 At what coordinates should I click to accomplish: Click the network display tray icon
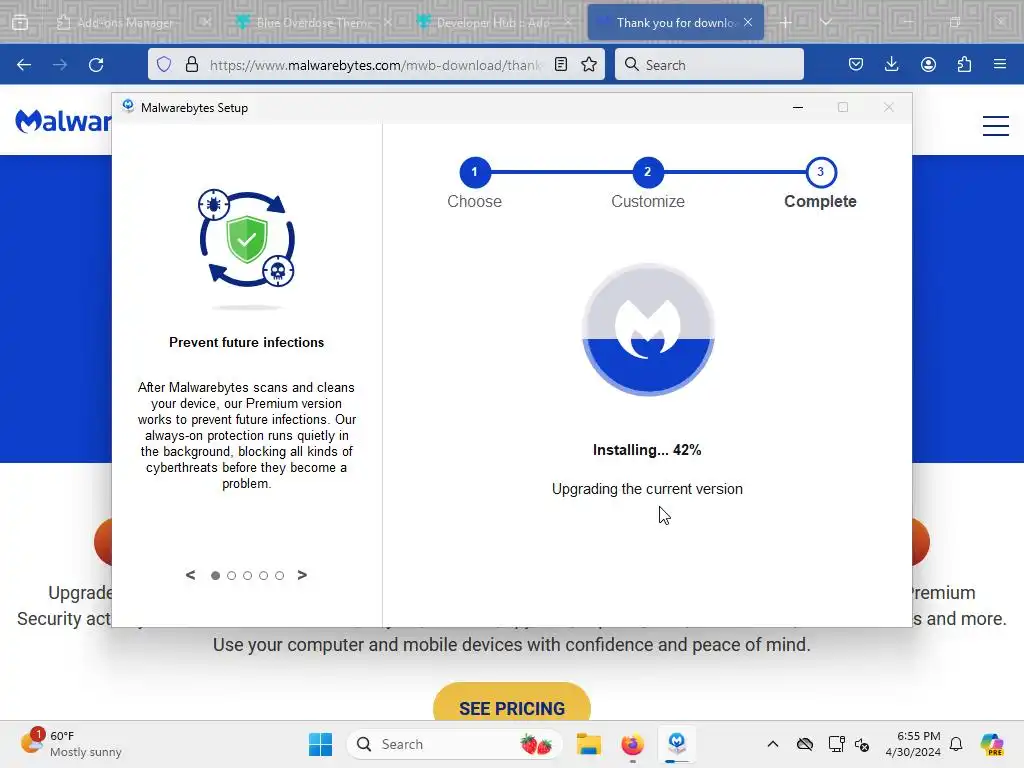836,744
